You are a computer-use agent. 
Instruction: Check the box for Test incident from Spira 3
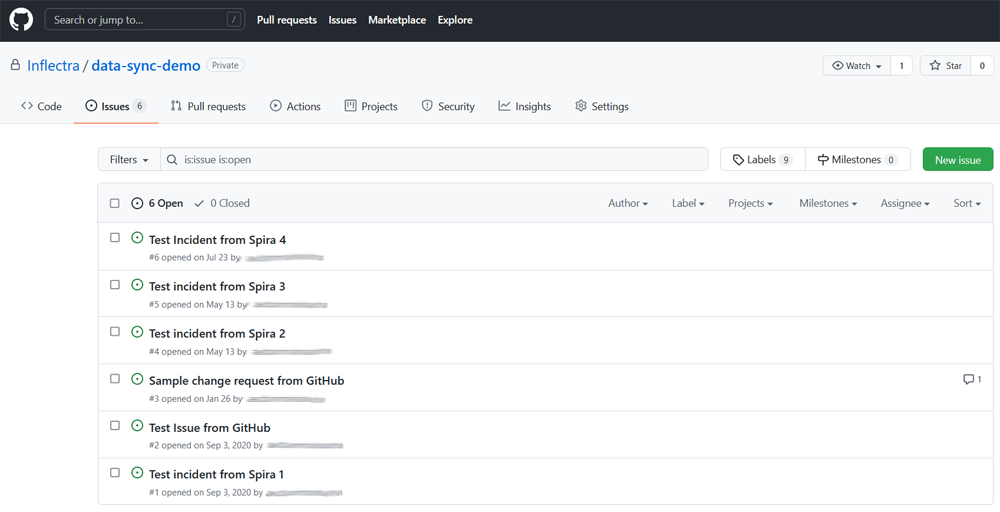115,285
